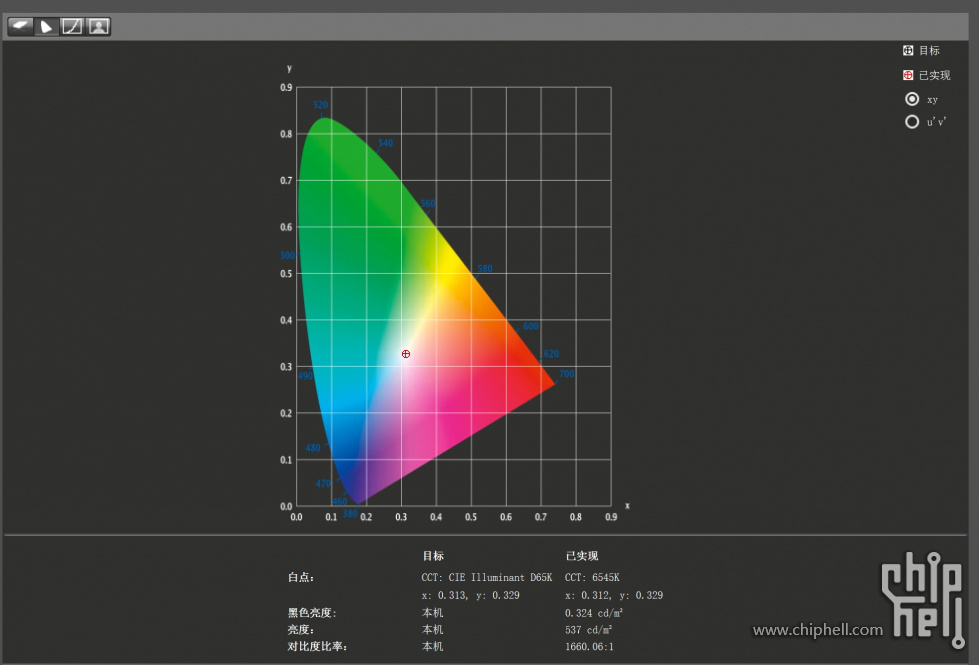
Task: Click the target text 'CCT: CIE Illuminant D65K'
Action: click(487, 578)
